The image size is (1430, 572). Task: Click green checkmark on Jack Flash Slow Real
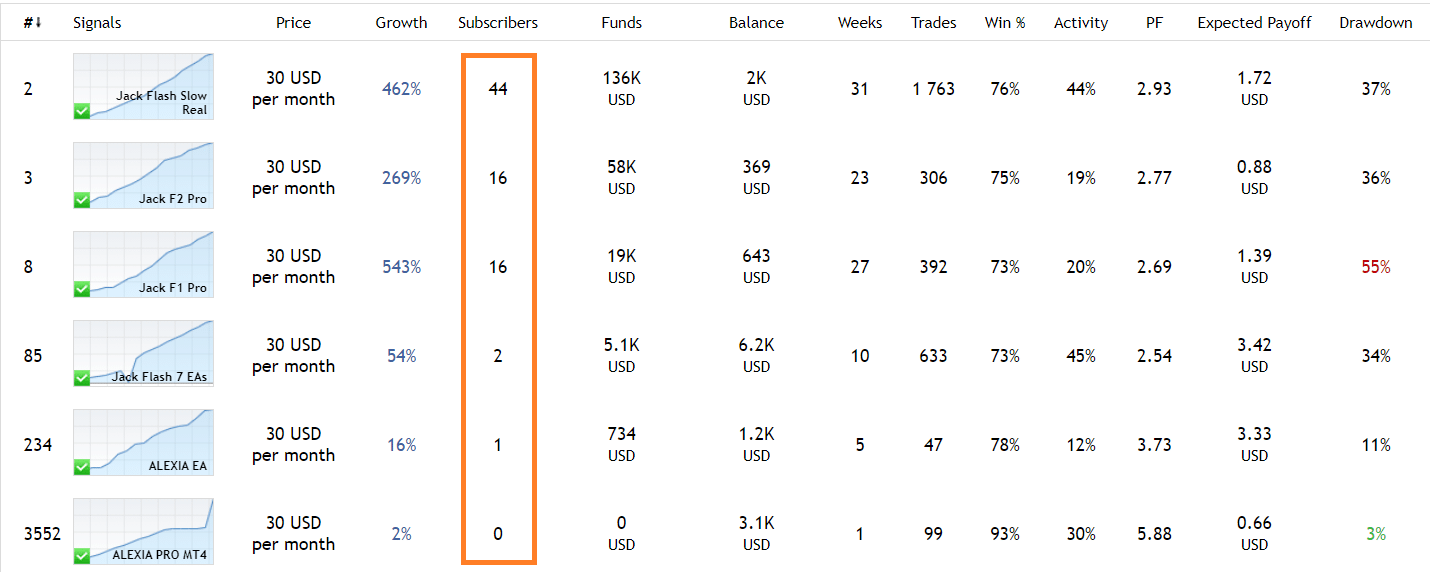pos(82,112)
